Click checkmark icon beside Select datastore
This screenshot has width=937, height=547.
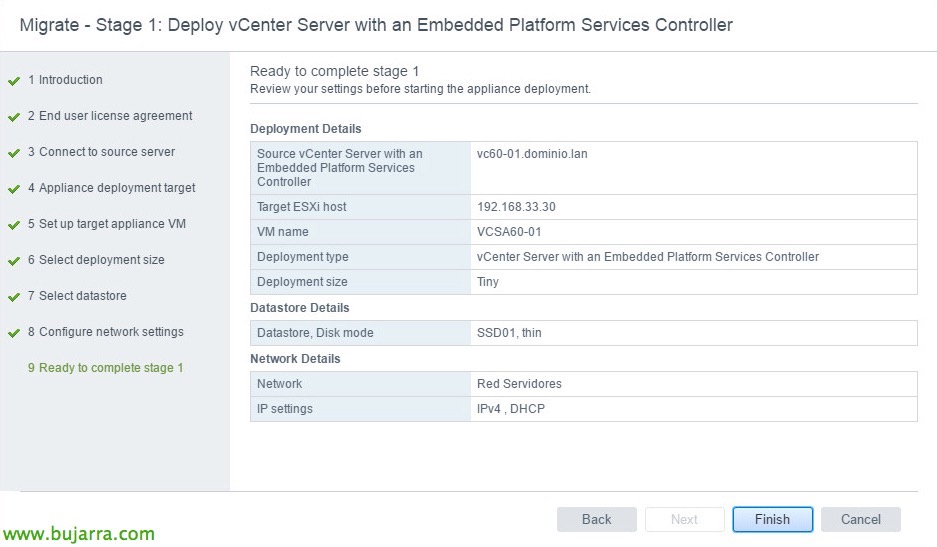[x=14, y=297]
